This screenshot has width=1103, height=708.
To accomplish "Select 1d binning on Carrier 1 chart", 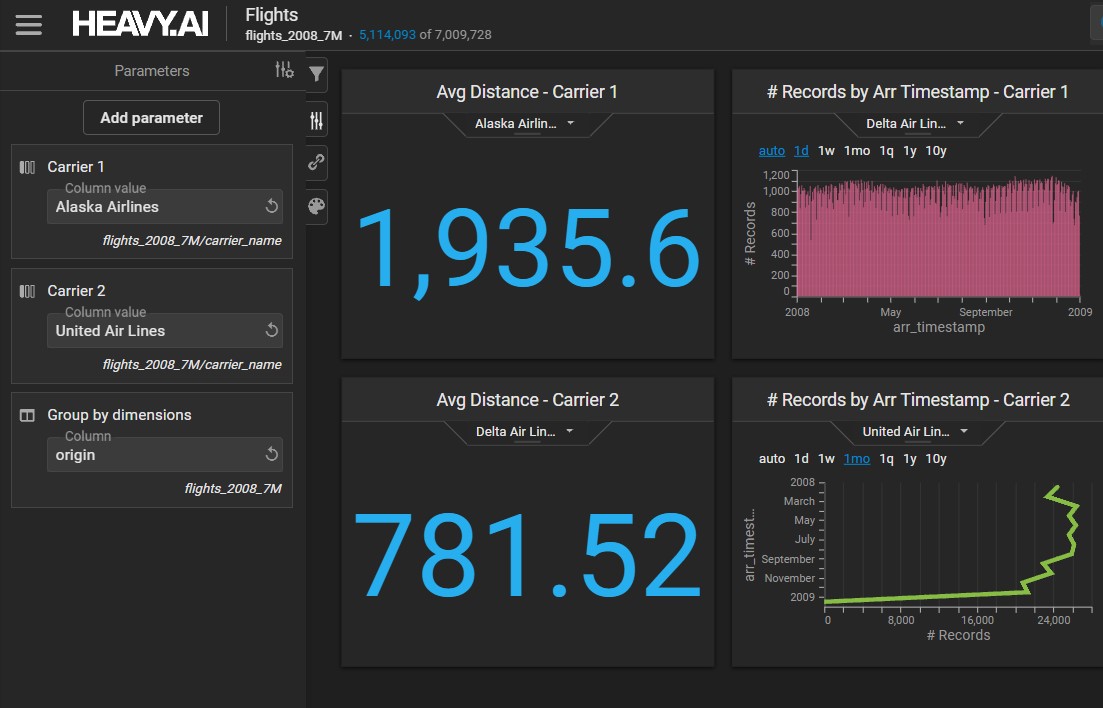I will point(801,151).
